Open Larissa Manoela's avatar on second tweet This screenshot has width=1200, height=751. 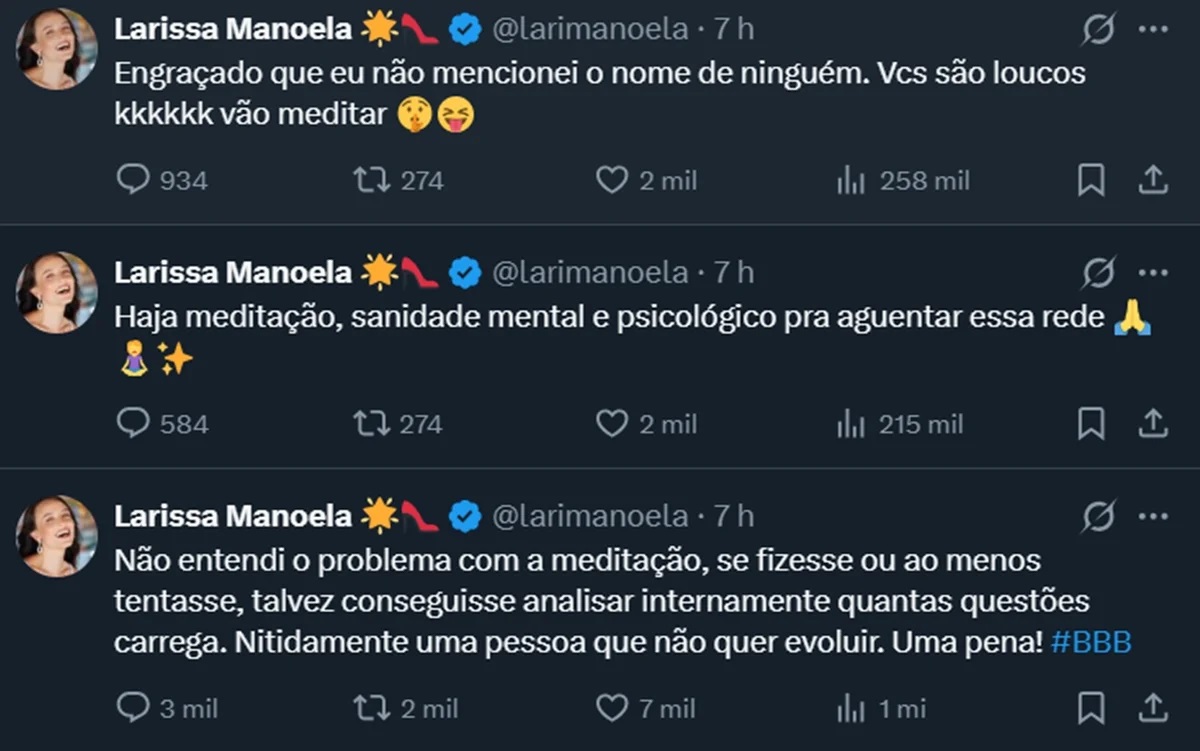(56, 293)
